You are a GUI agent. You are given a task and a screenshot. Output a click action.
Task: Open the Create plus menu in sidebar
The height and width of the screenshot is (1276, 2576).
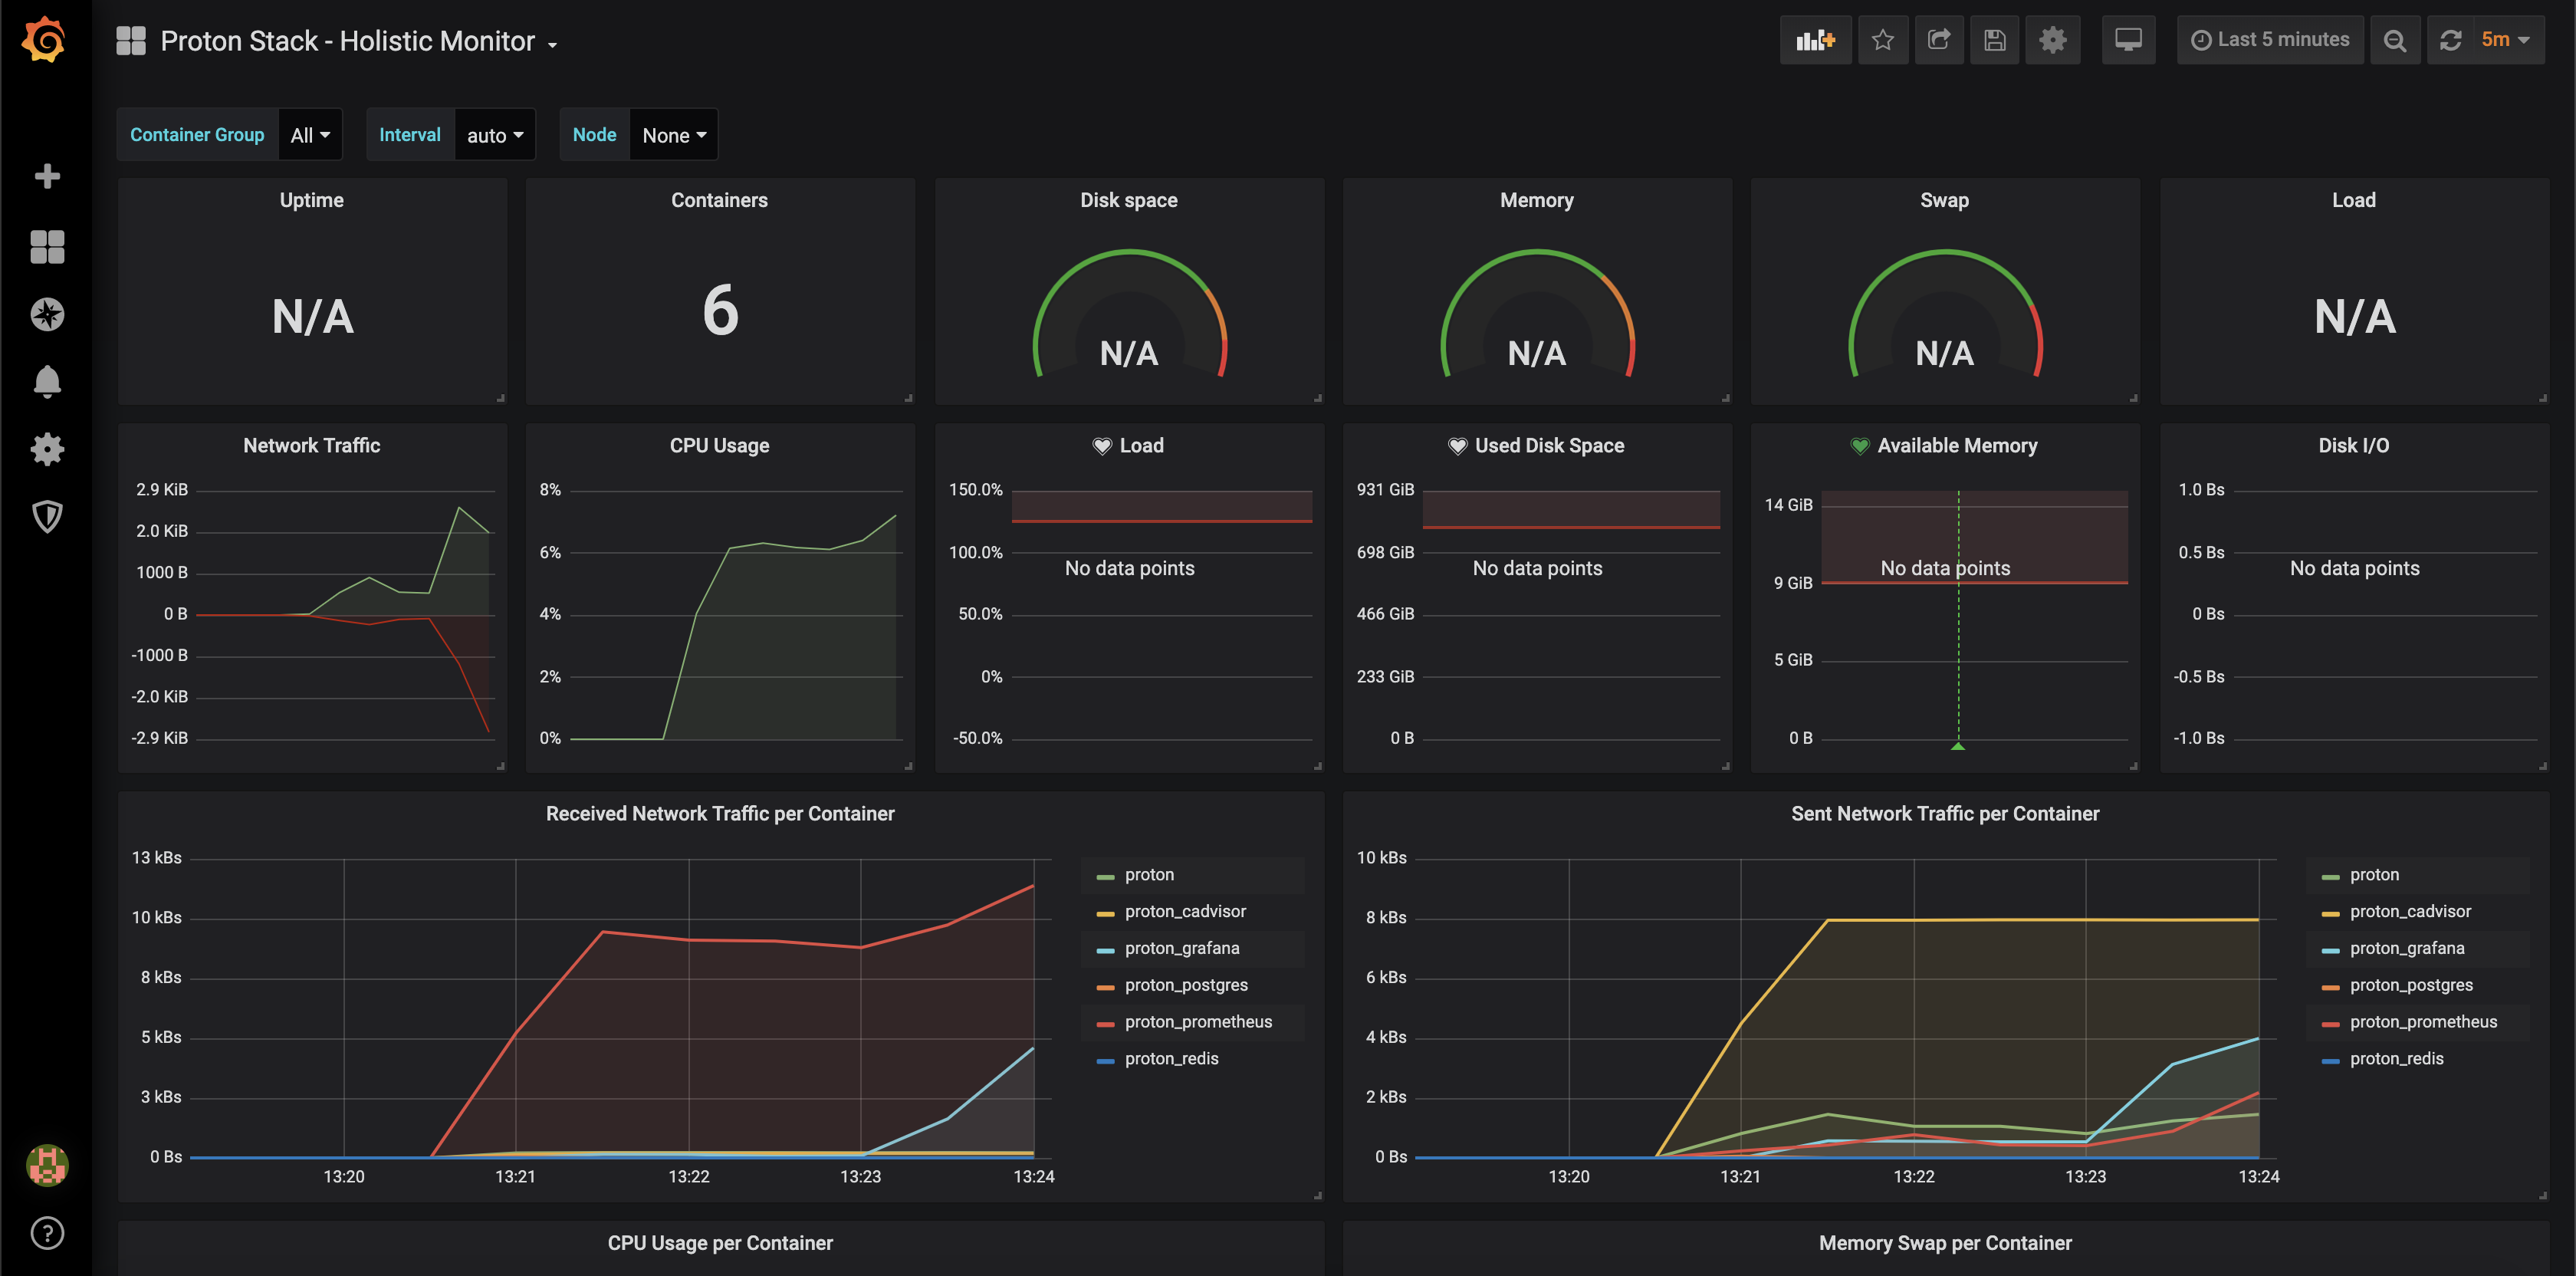click(x=47, y=177)
